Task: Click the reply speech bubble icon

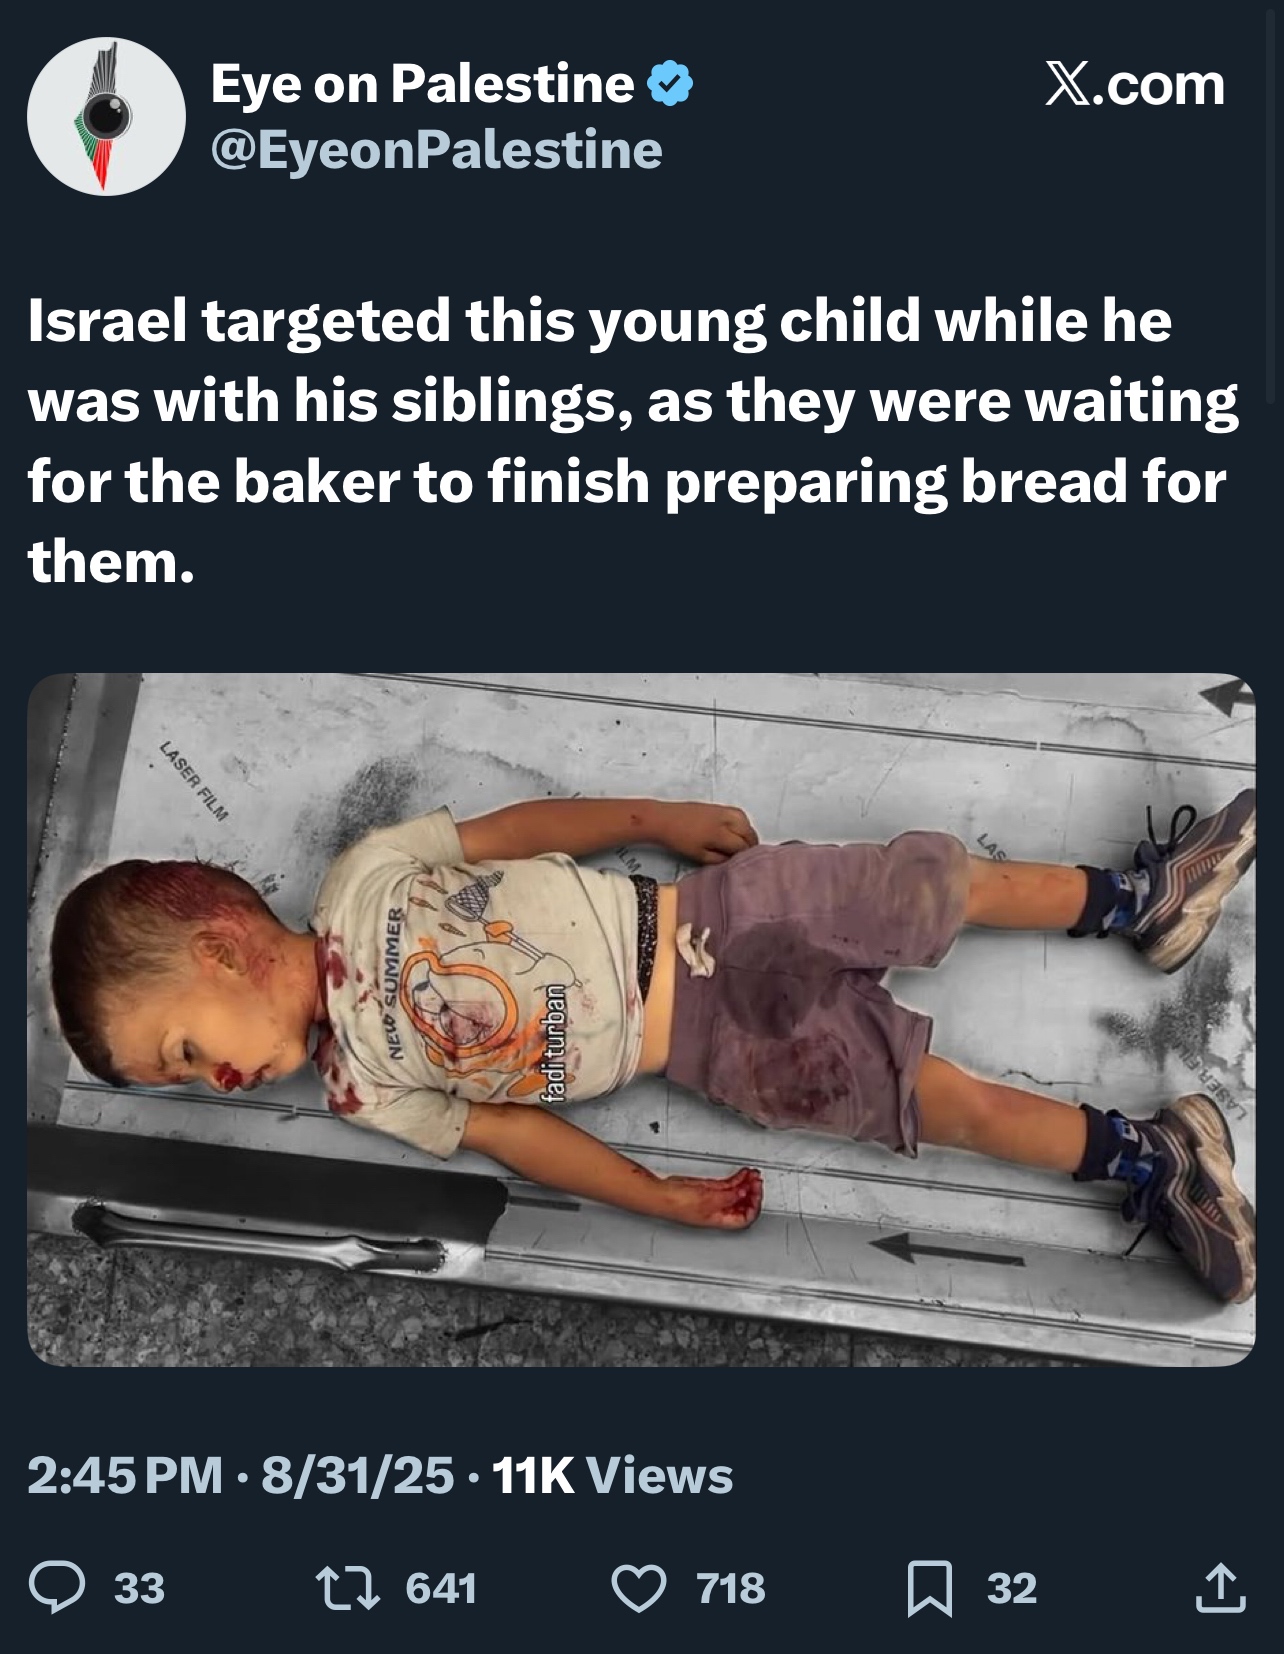Action: click(57, 1587)
